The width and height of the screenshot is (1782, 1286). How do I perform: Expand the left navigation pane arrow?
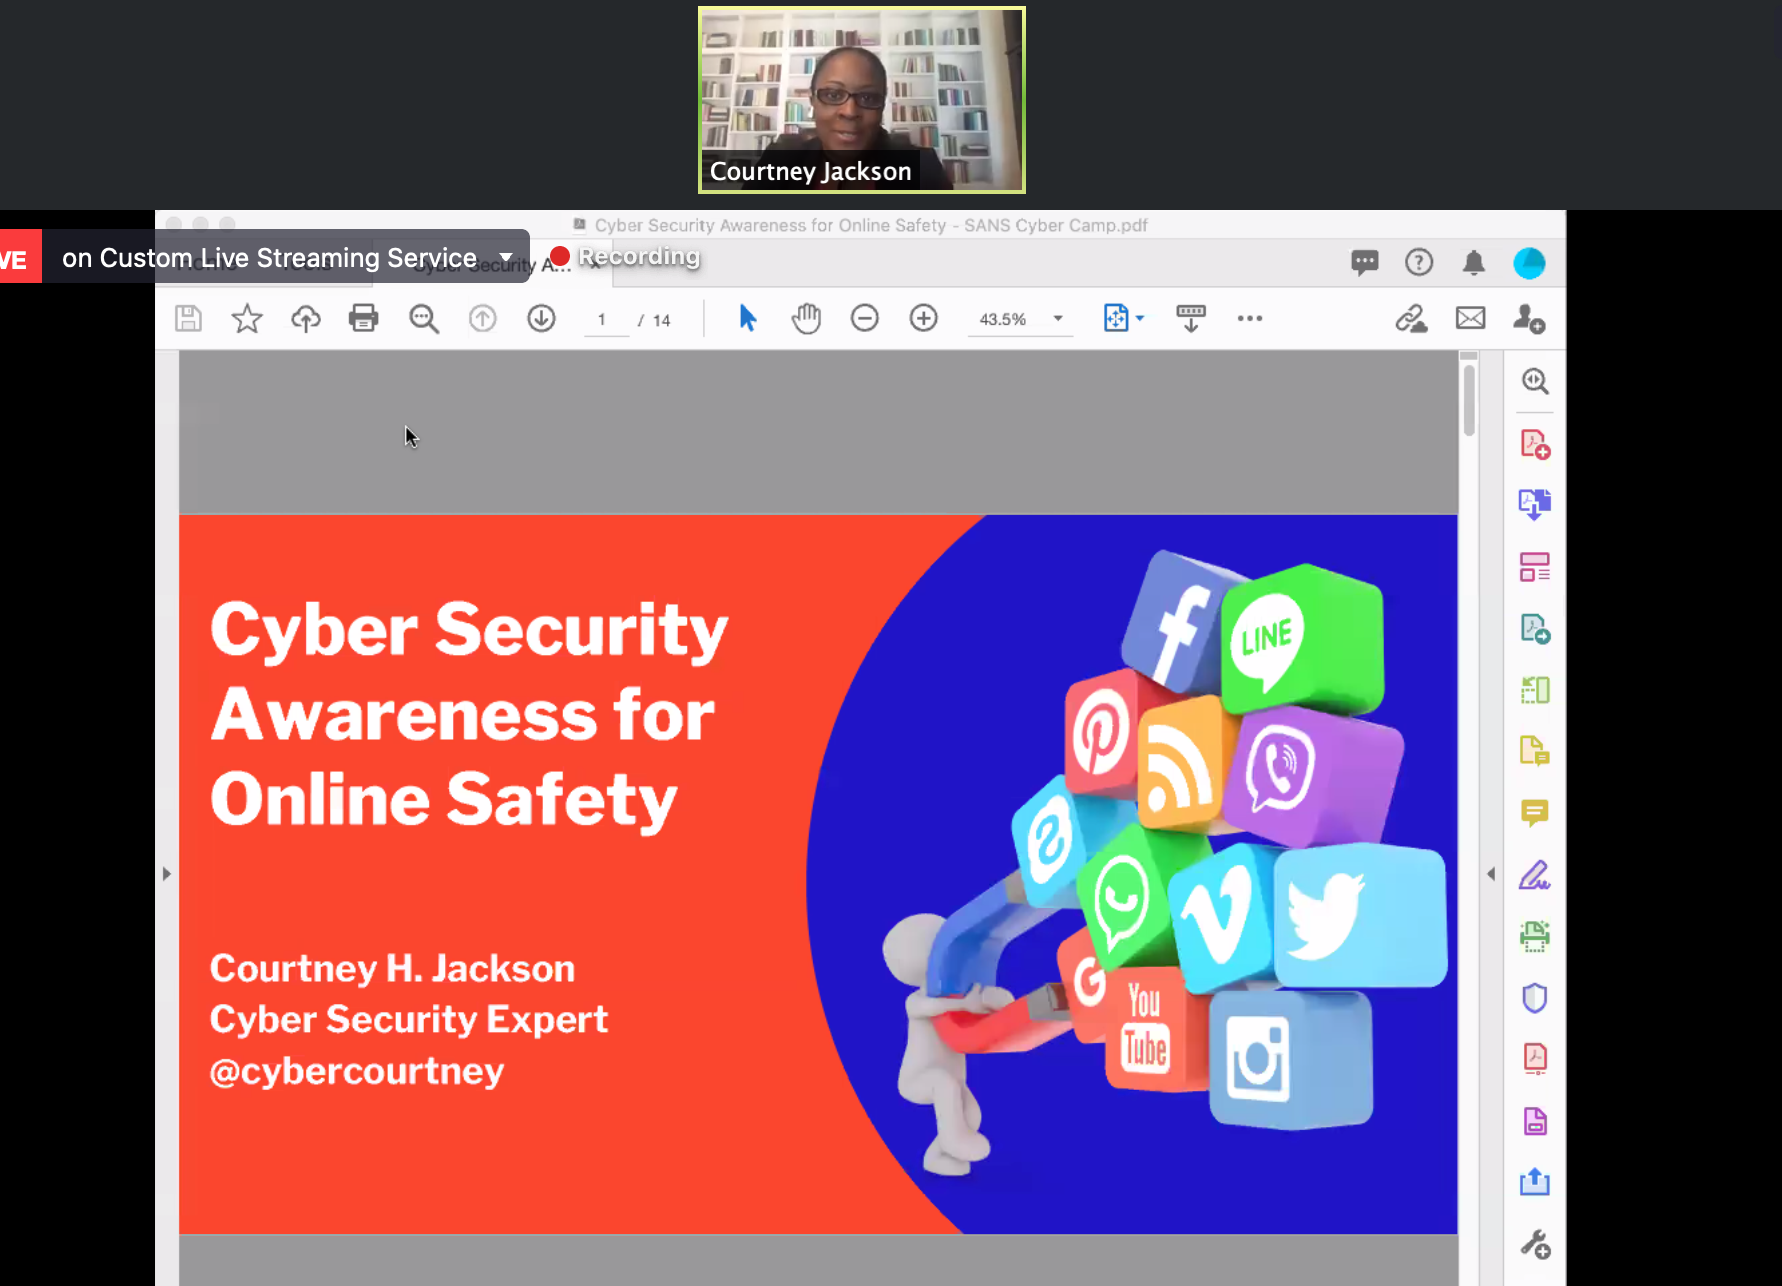click(167, 874)
